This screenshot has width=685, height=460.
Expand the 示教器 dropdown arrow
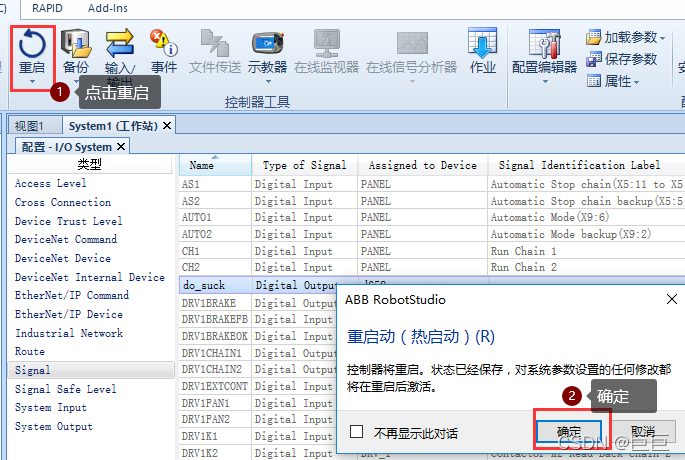pos(268,82)
